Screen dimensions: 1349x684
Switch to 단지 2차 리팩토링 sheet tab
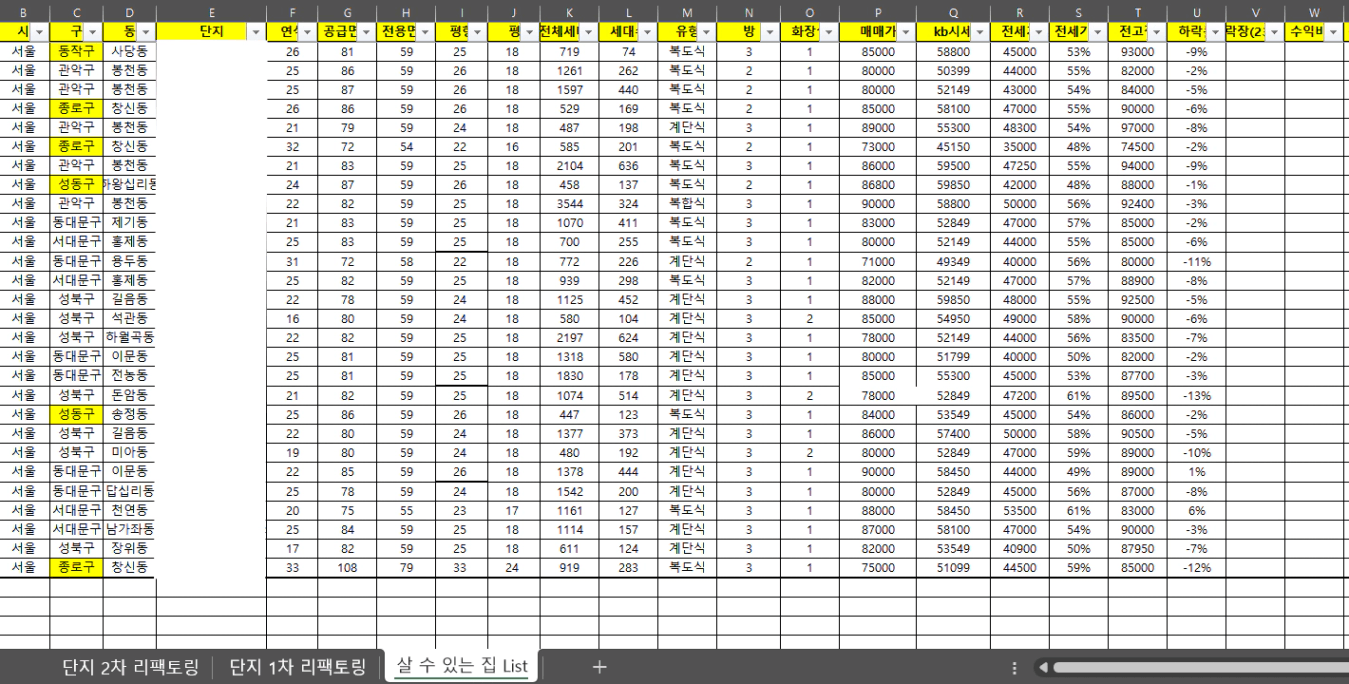[x=131, y=666]
